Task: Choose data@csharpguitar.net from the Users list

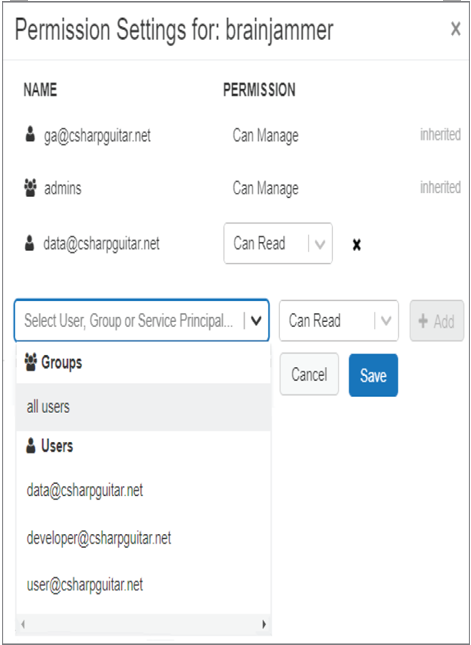Action: click(143, 490)
